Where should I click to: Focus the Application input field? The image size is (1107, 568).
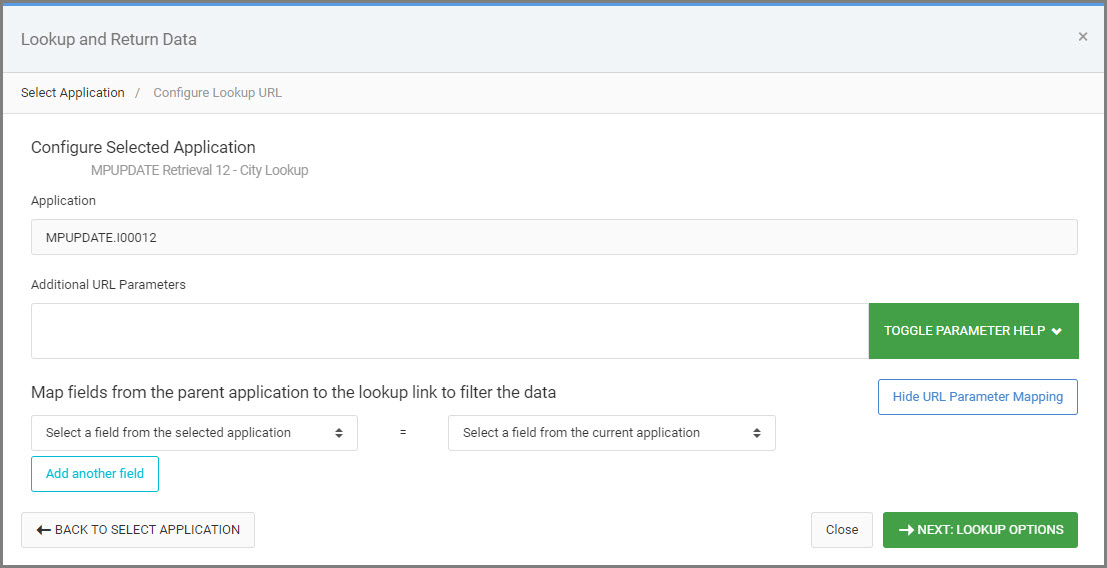tap(554, 237)
